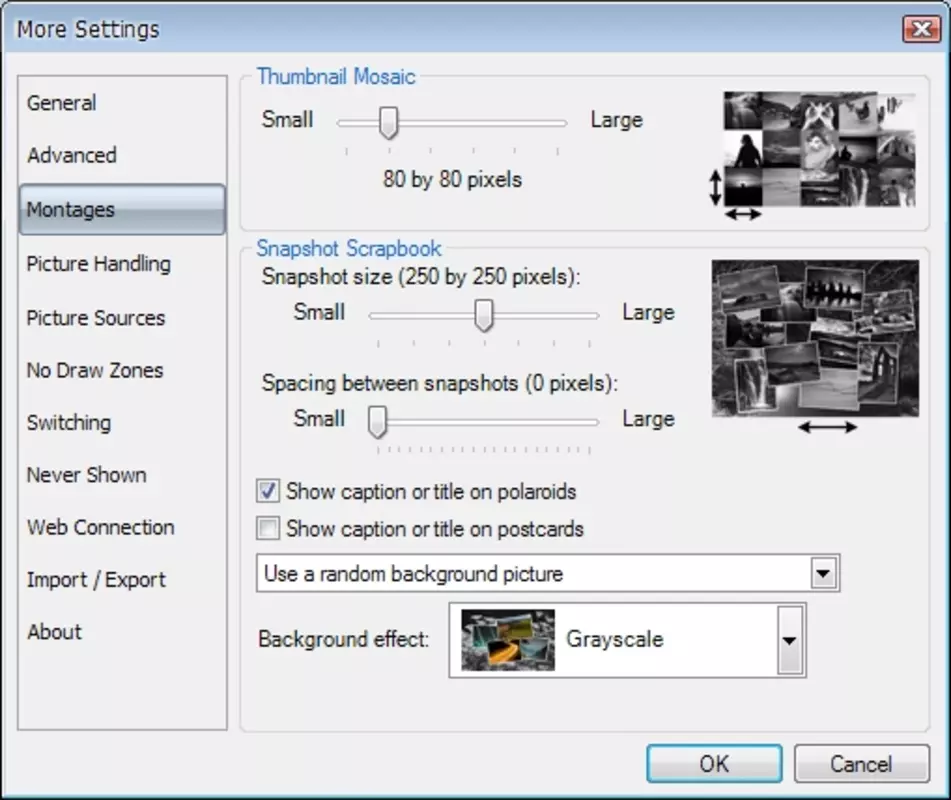Click the Snapshot size slider handle

483,315
